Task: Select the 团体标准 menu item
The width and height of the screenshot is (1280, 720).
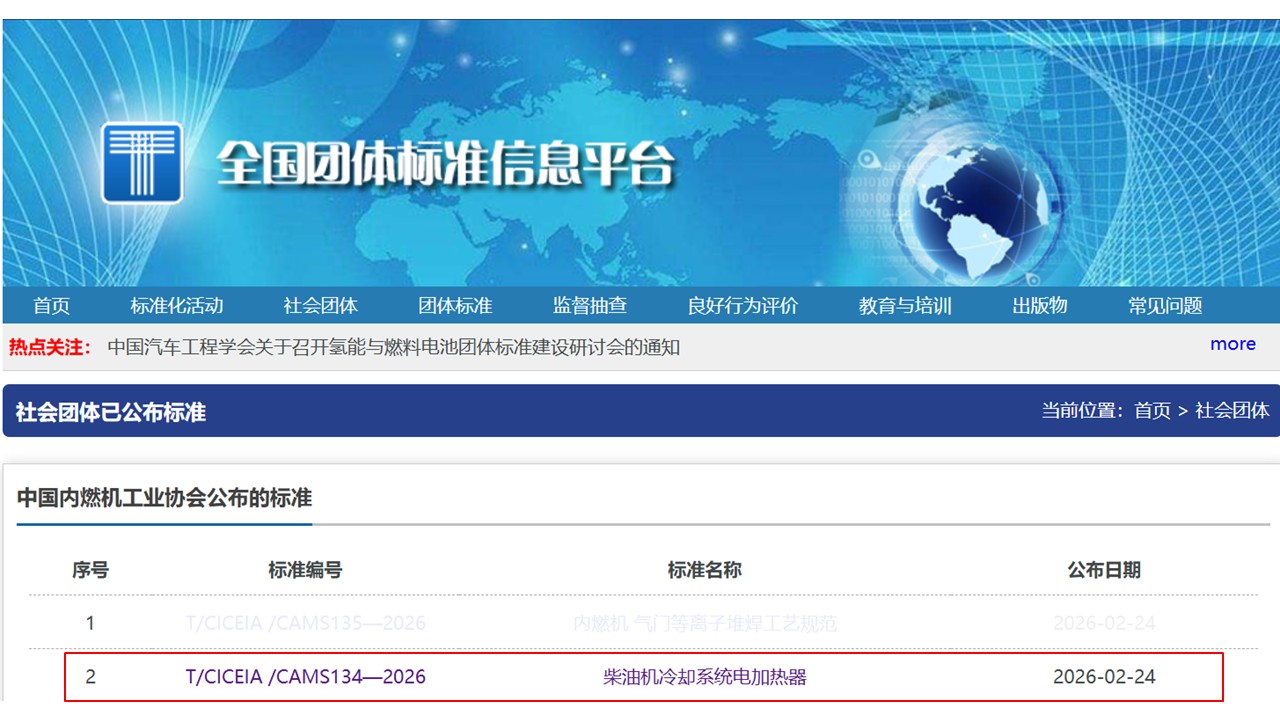Action: [x=455, y=306]
